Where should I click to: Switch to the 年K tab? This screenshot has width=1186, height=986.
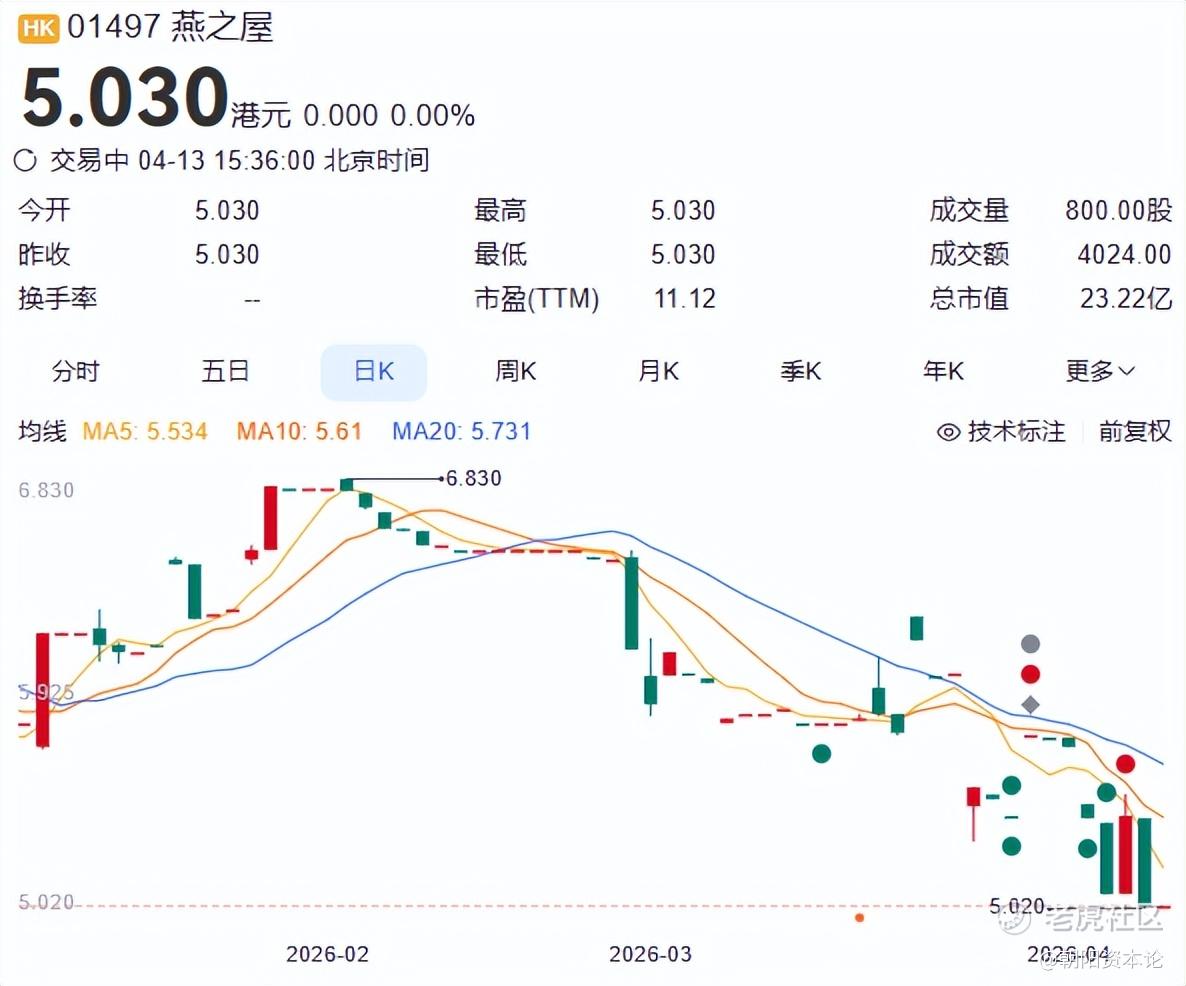(x=943, y=372)
